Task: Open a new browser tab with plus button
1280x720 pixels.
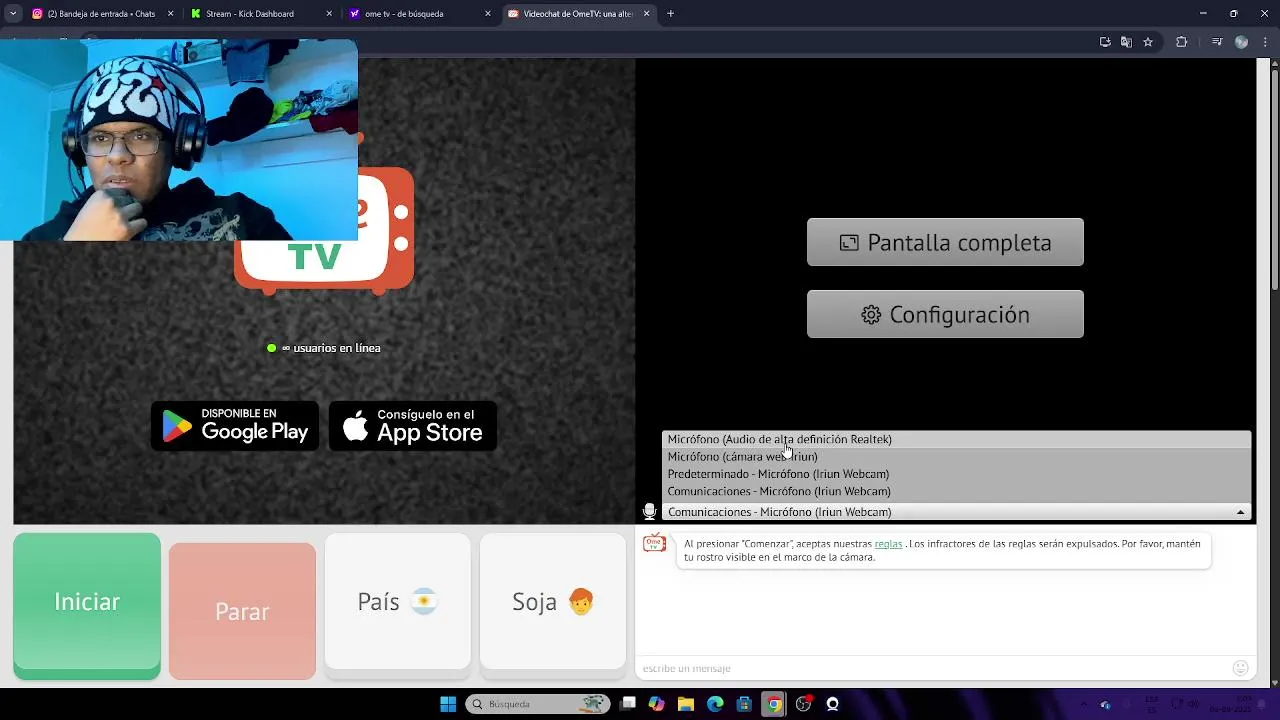Action: tap(670, 14)
